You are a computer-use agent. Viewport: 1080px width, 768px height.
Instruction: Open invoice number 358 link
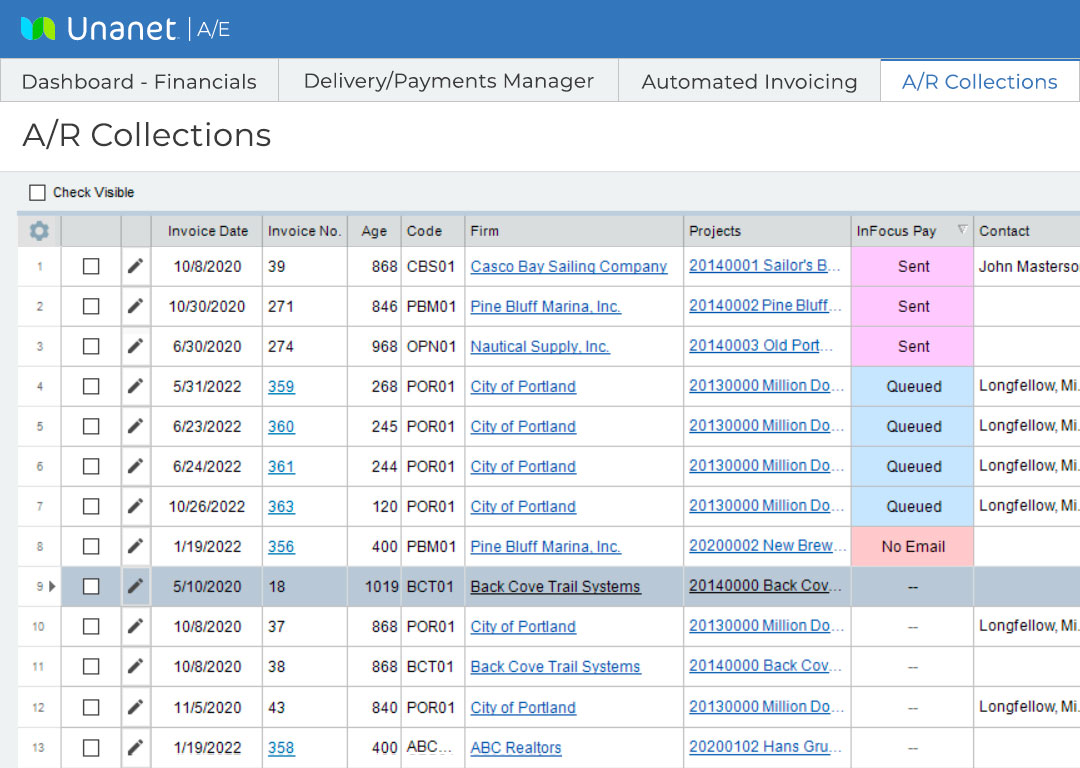coord(281,747)
